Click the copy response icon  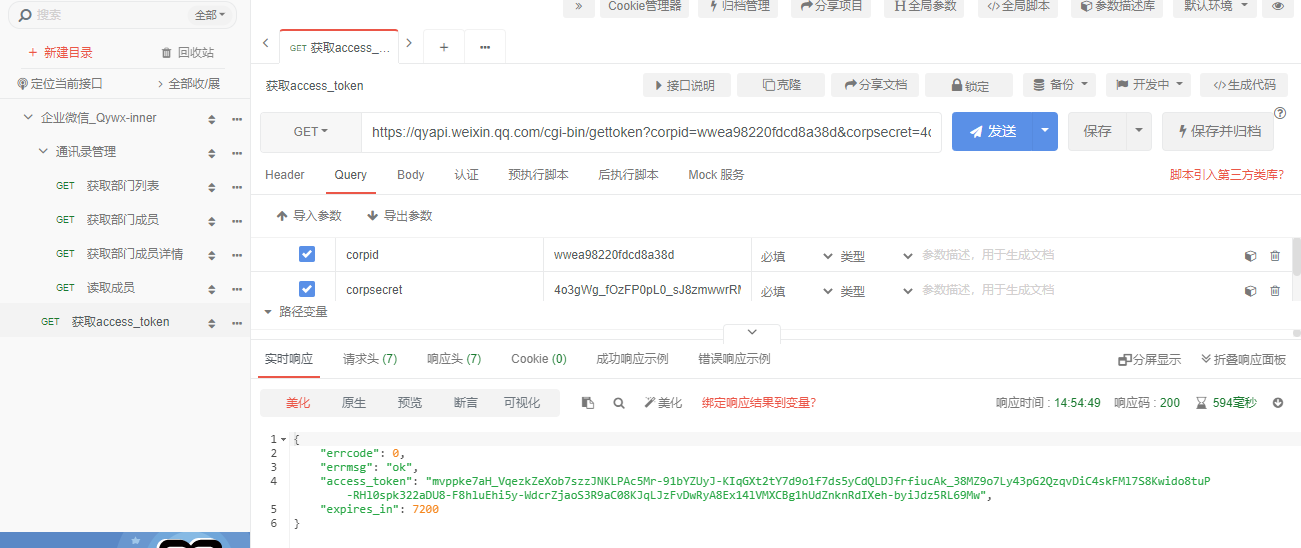[588, 403]
